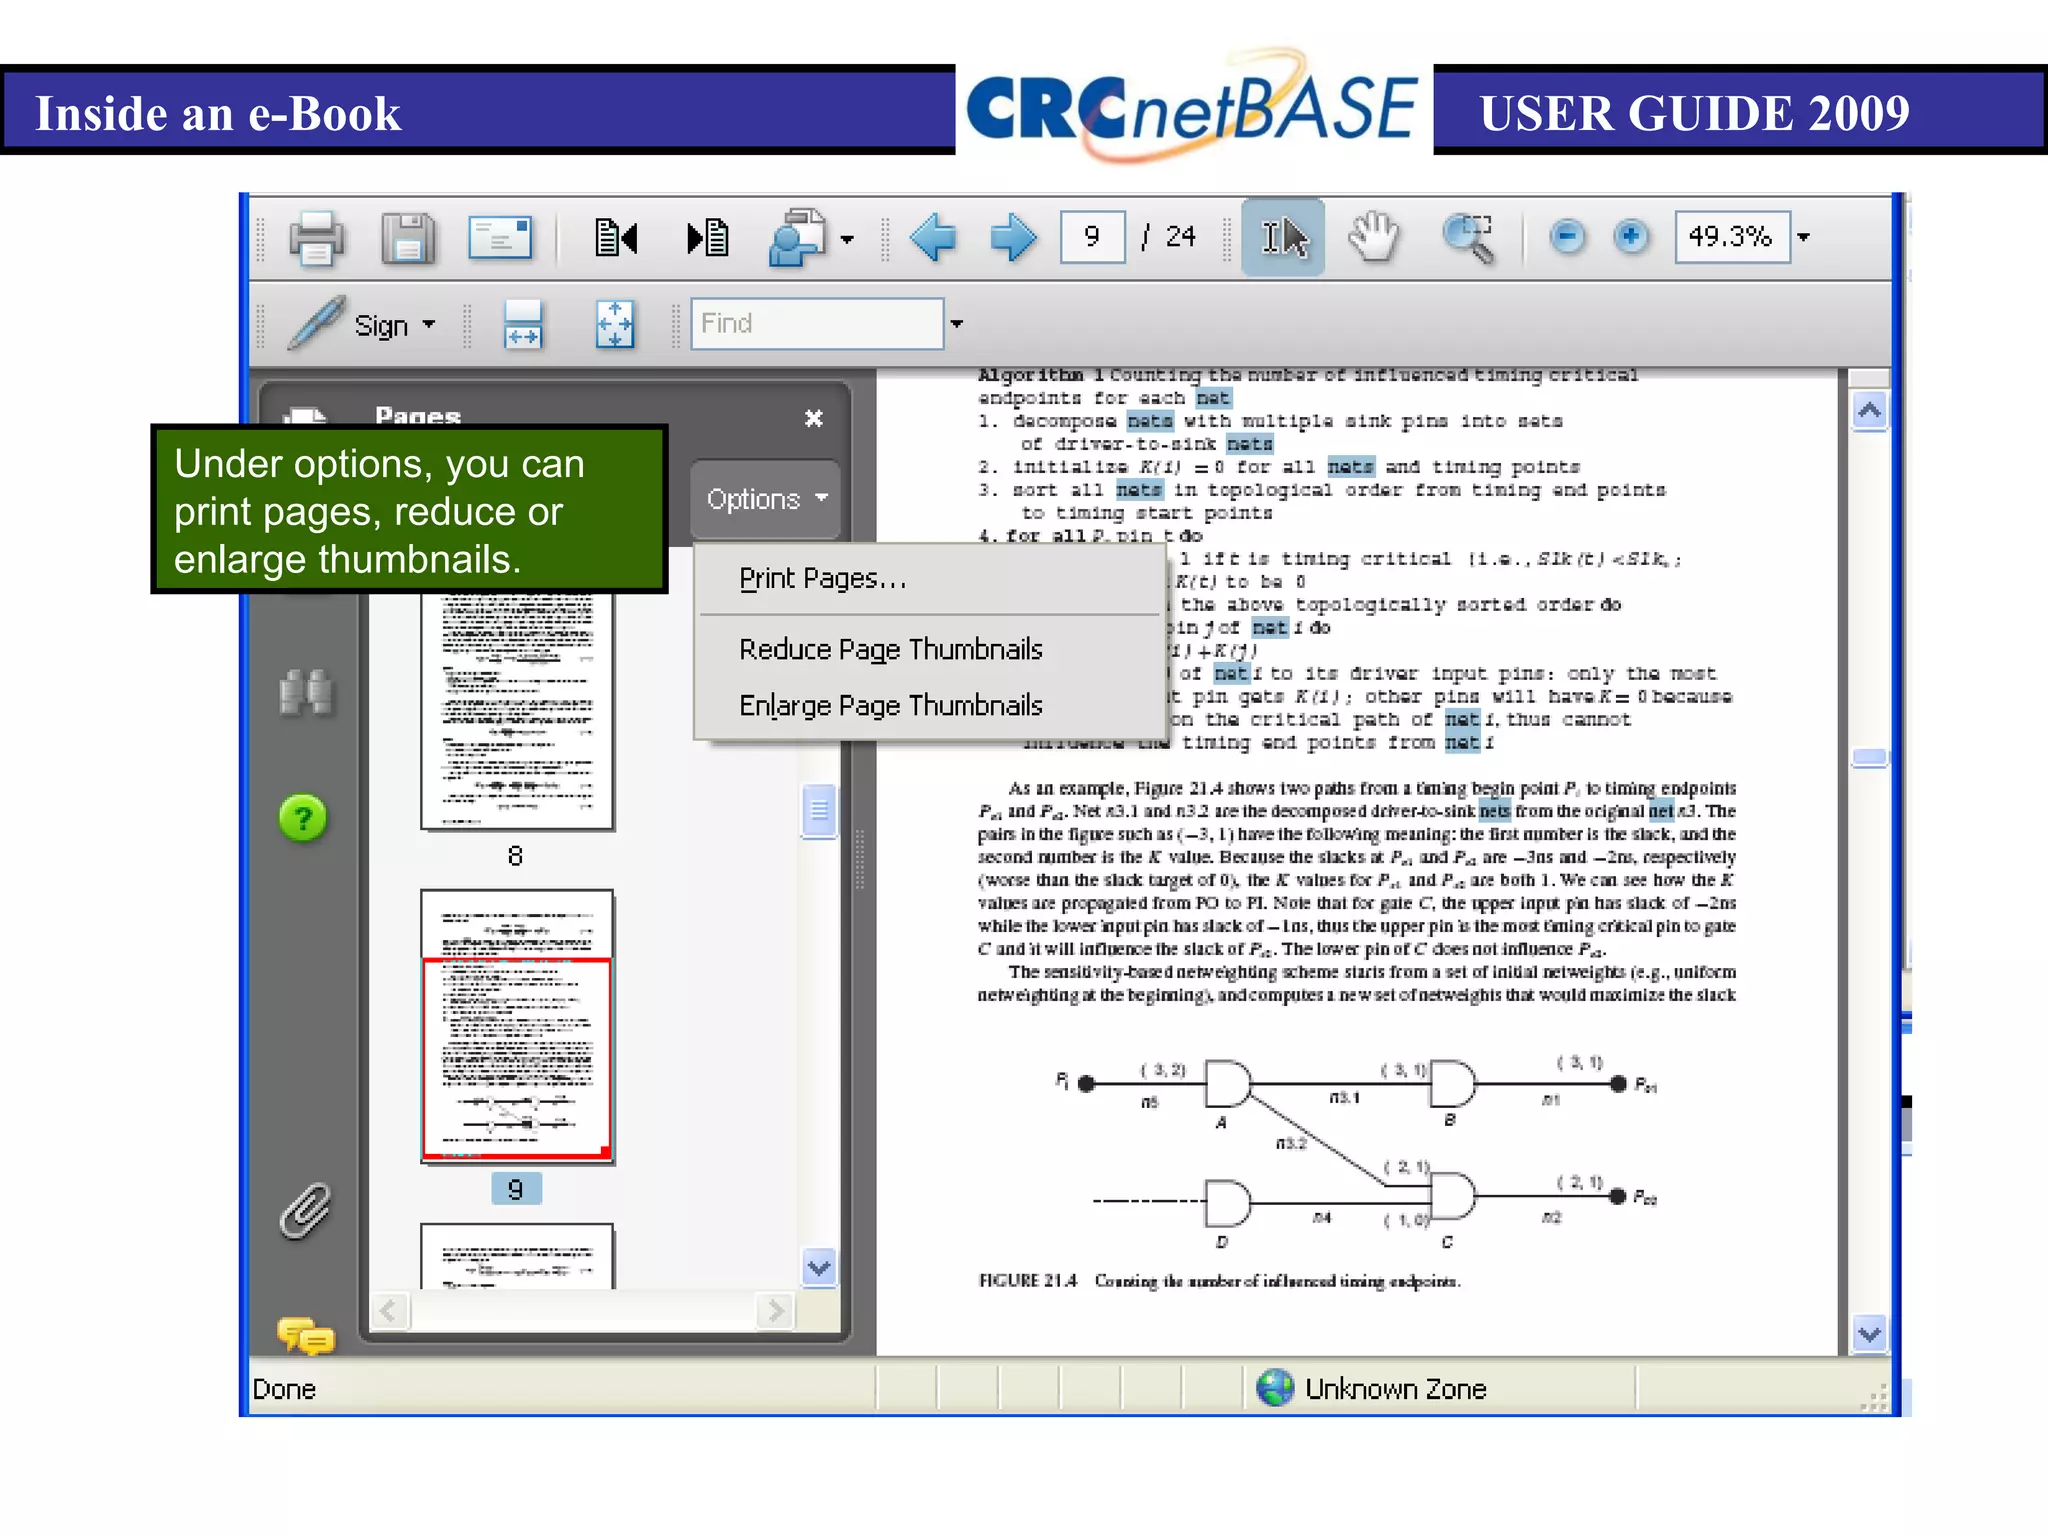Open the zoom percentage dropdown arrow
The width and height of the screenshot is (2048, 1536).
1803,237
